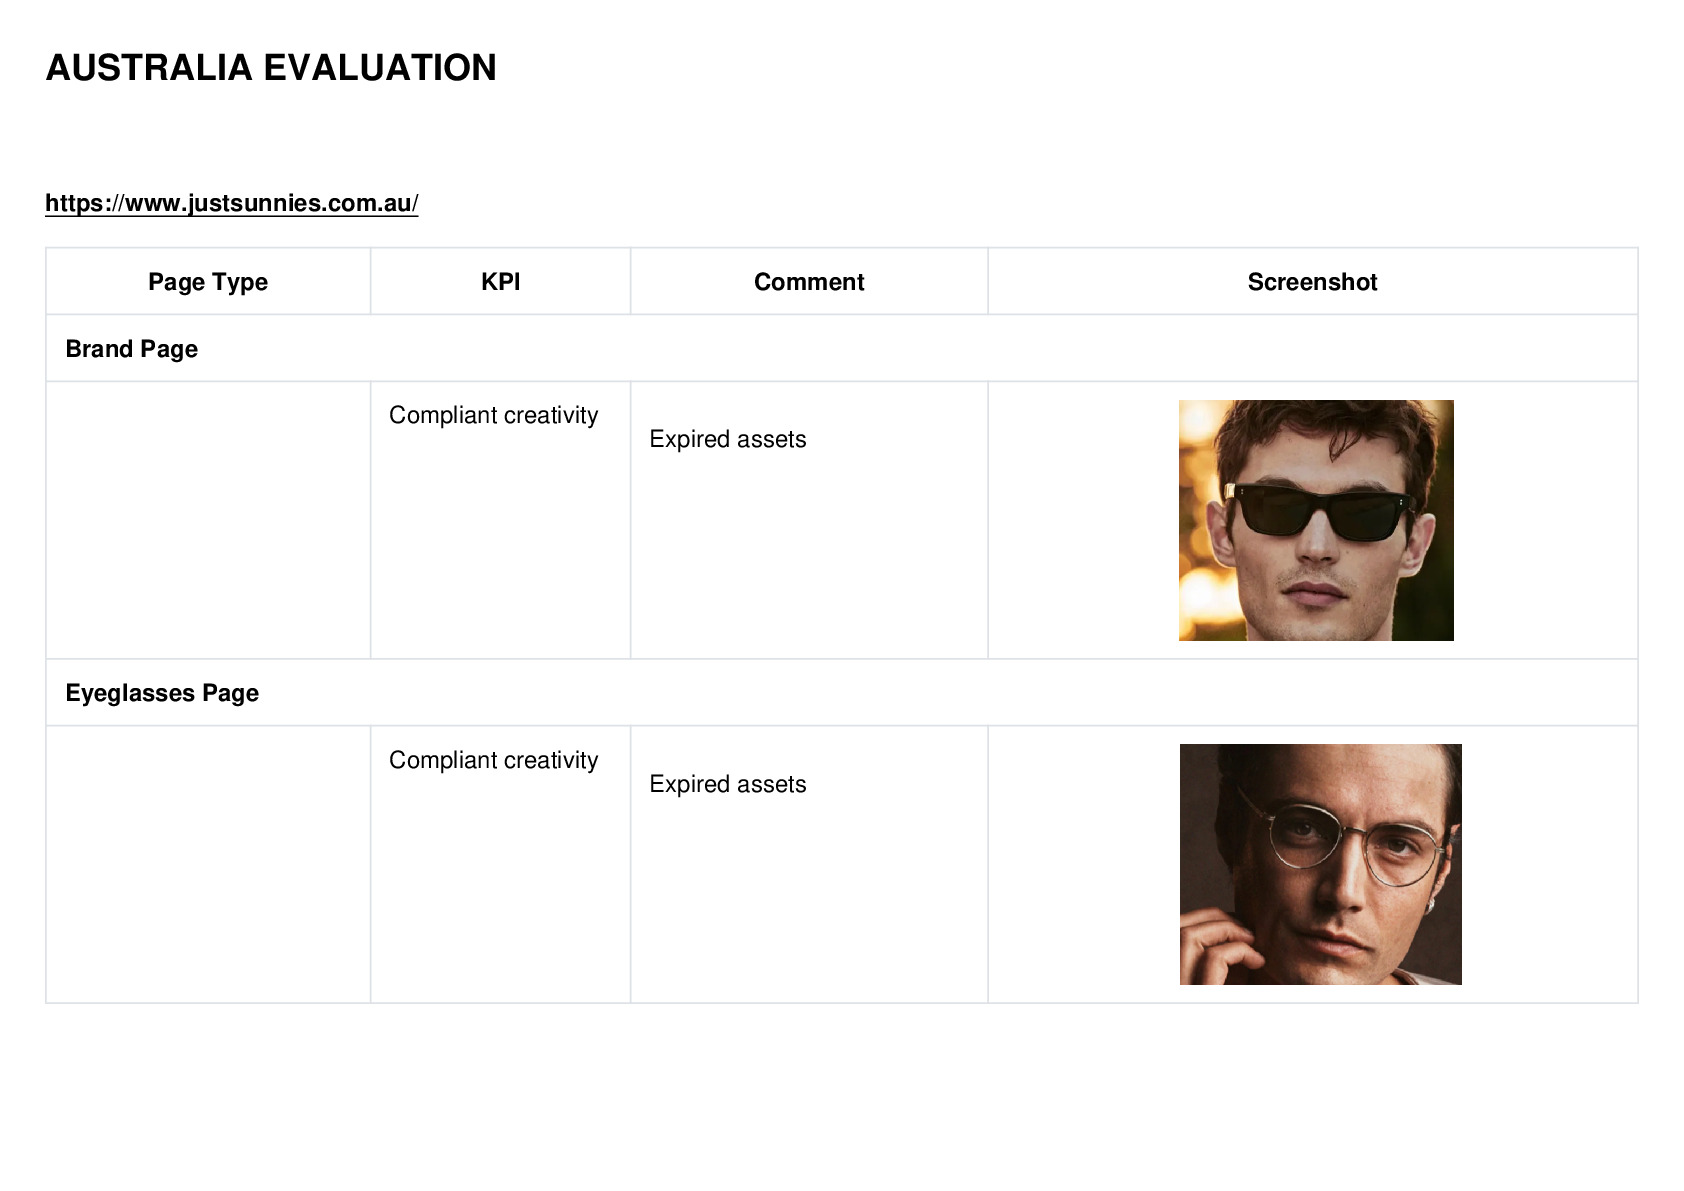Select the Brand Page section row

(842, 349)
